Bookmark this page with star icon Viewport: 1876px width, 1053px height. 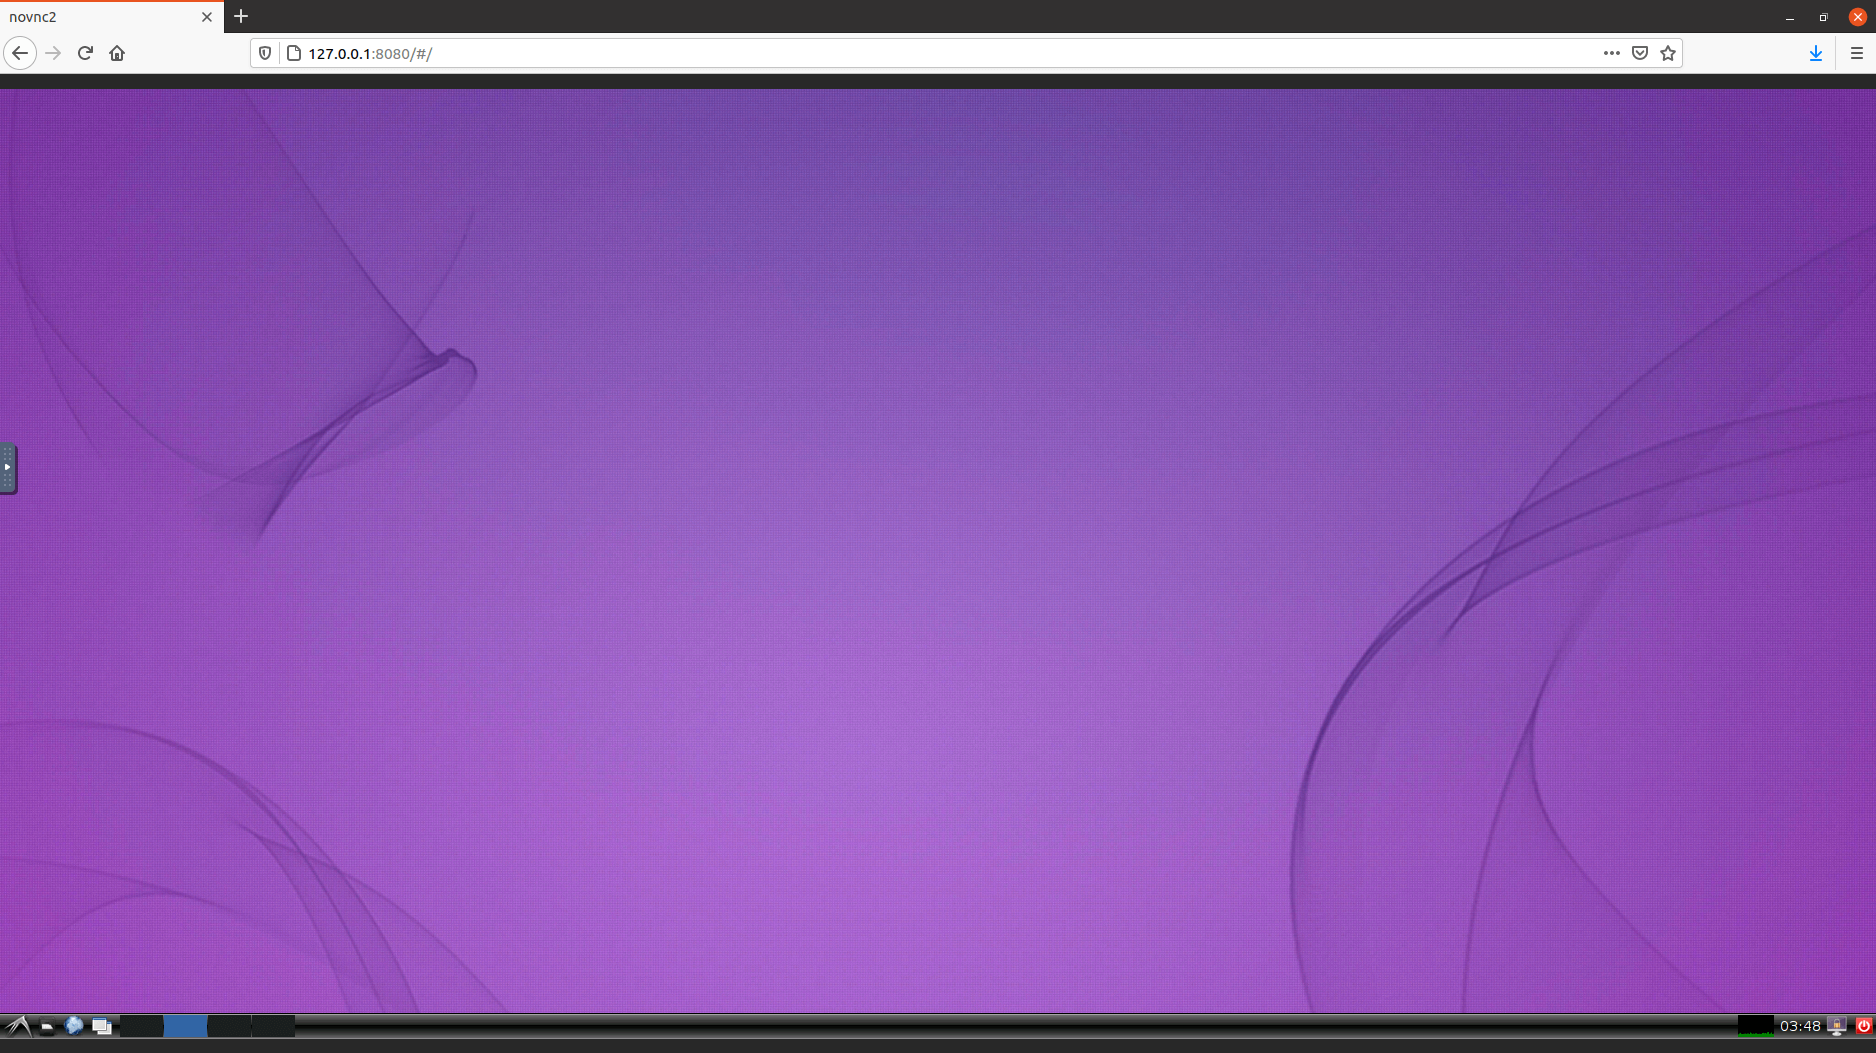pos(1667,54)
